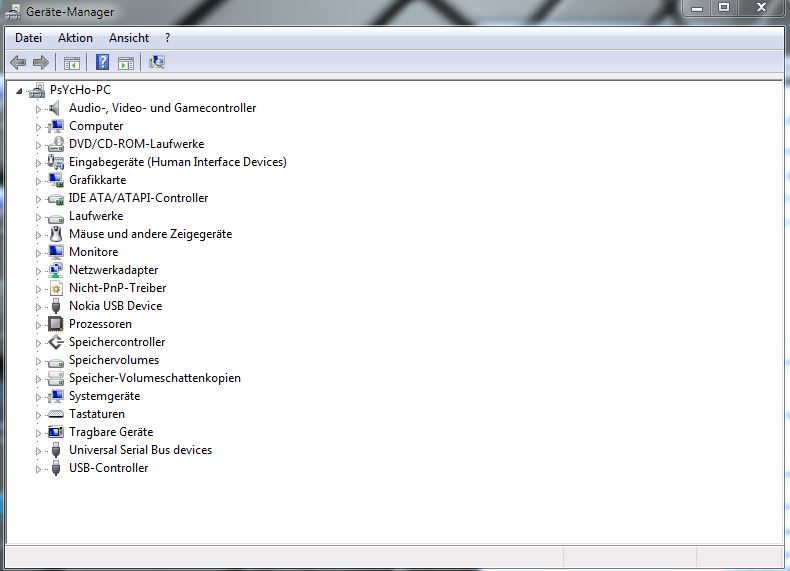Collapse the PsYcHo-PC root node
Image resolution: width=790 pixels, height=571 pixels.
20,91
